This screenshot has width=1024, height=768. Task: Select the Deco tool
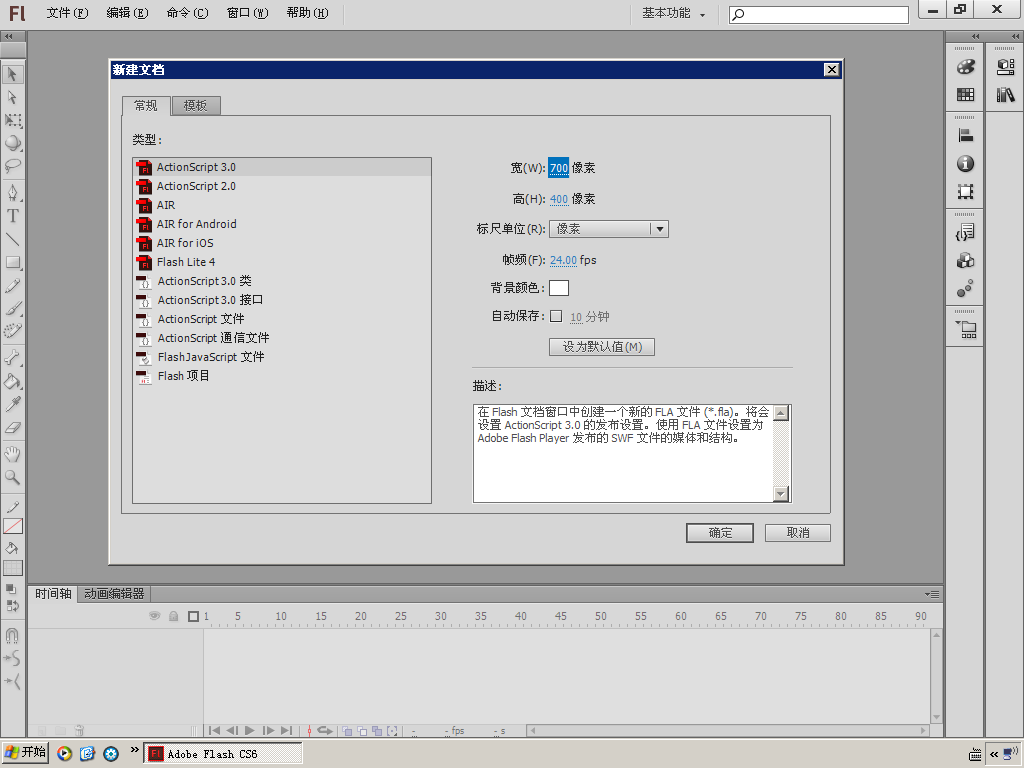(x=12, y=331)
